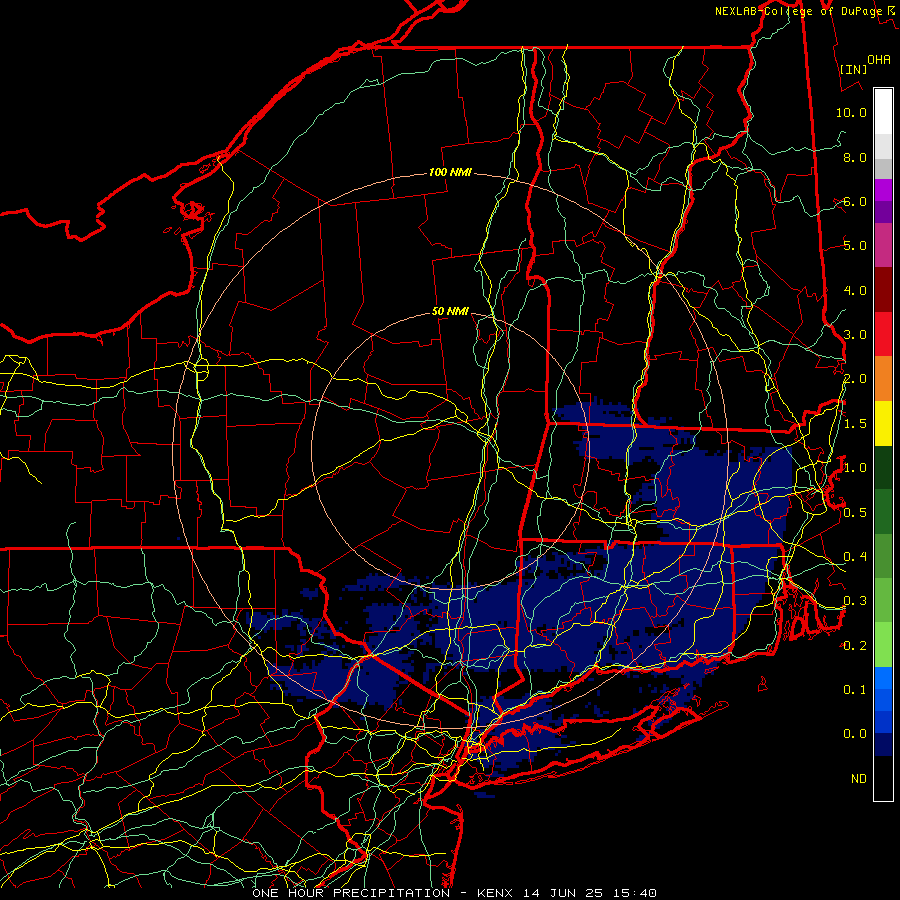Click the 0.0 legend value
Image resolution: width=900 pixels, height=900 pixels.
tap(855, 734)
